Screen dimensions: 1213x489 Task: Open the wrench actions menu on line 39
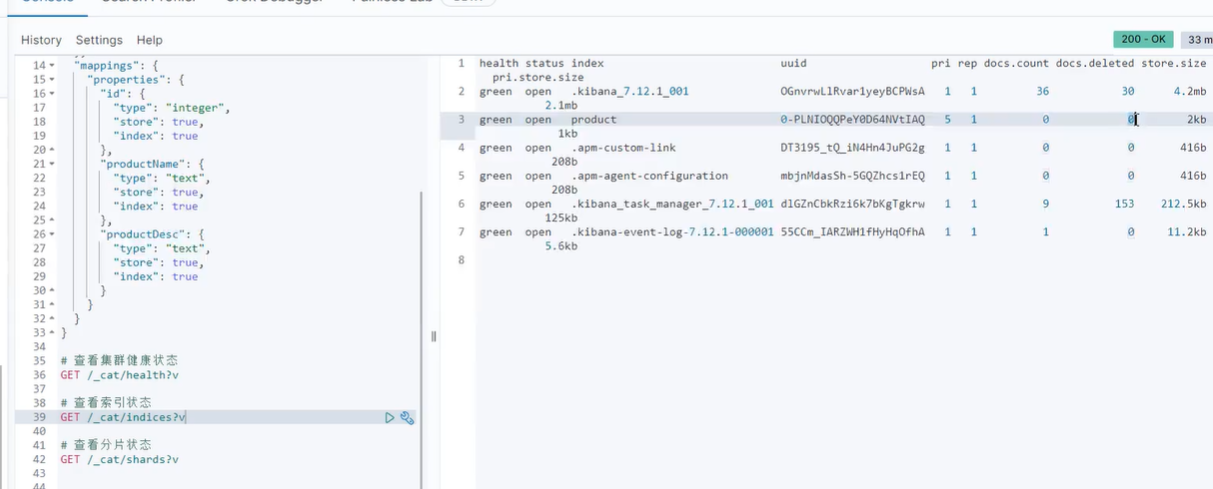click(x=407, y=418)
